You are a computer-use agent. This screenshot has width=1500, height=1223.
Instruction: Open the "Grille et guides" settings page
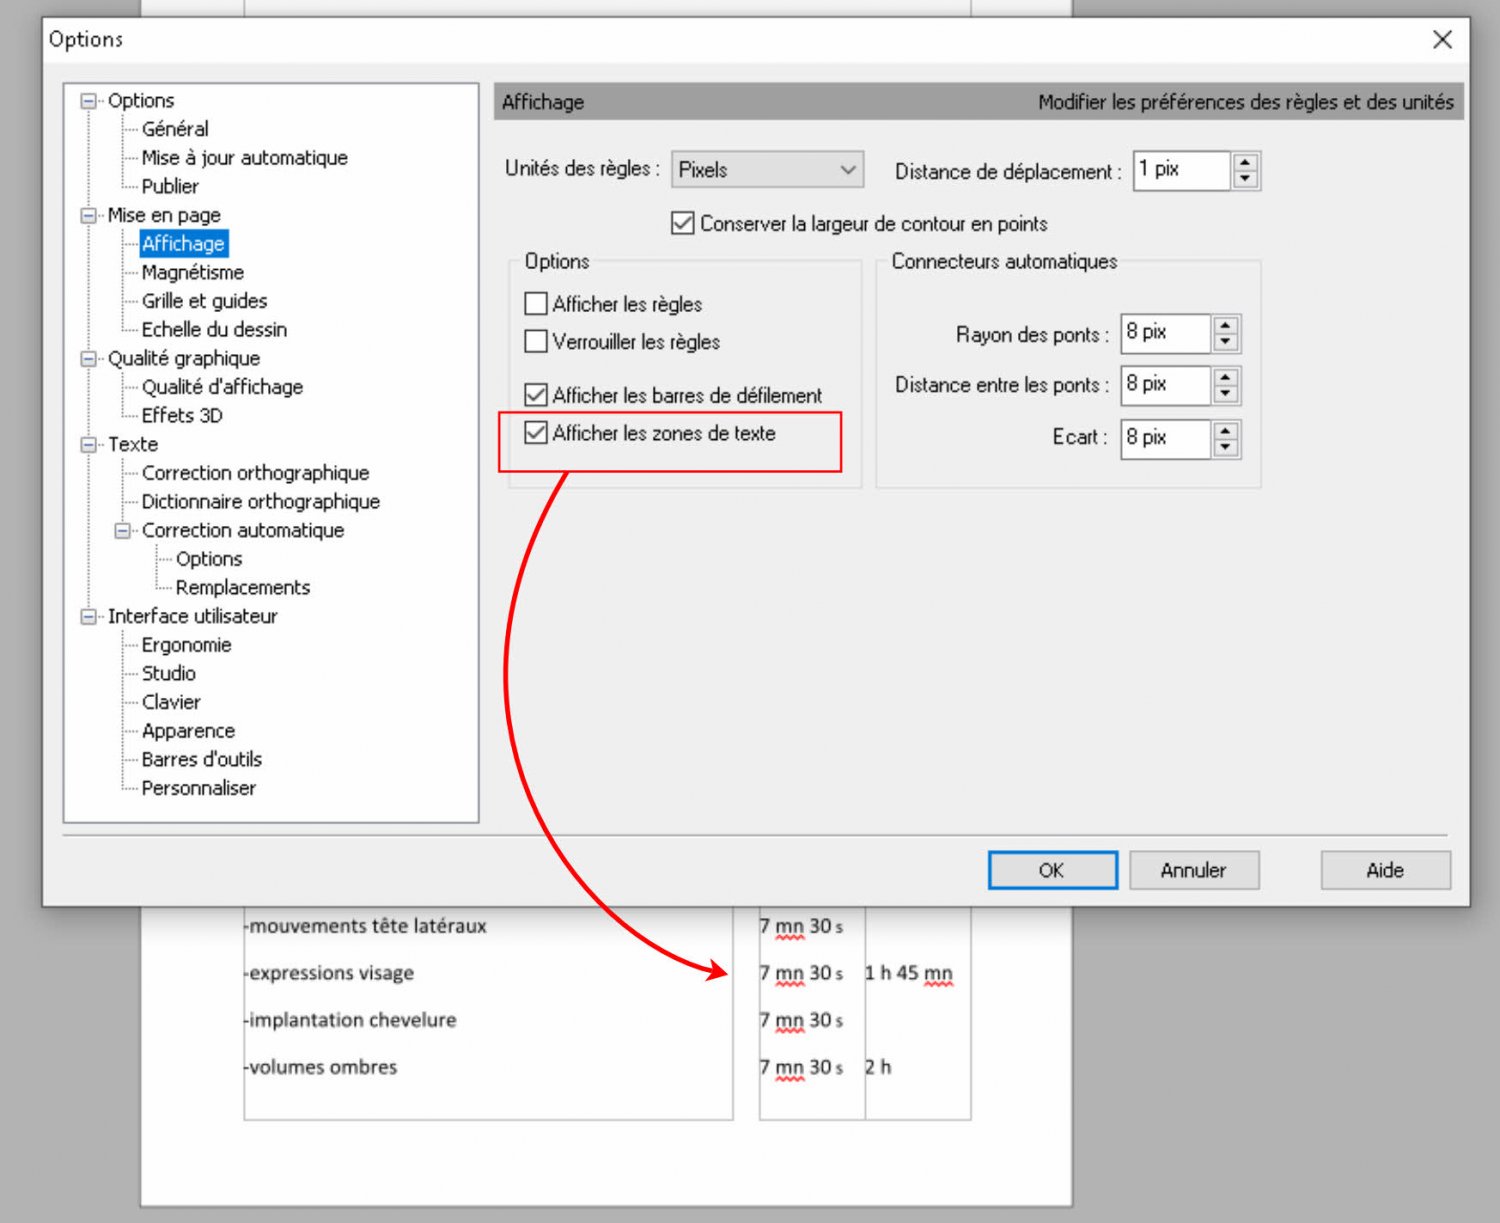[x=204, y=300]
